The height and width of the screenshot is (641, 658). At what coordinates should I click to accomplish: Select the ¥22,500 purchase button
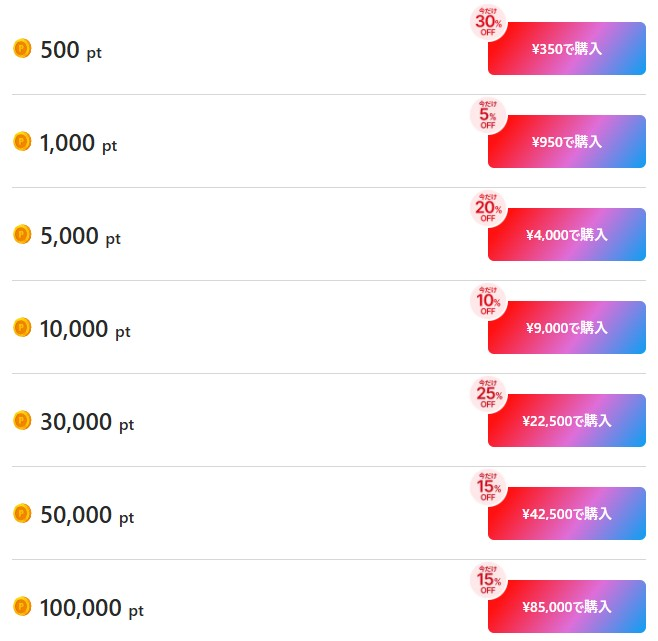[x=567, y=421]
